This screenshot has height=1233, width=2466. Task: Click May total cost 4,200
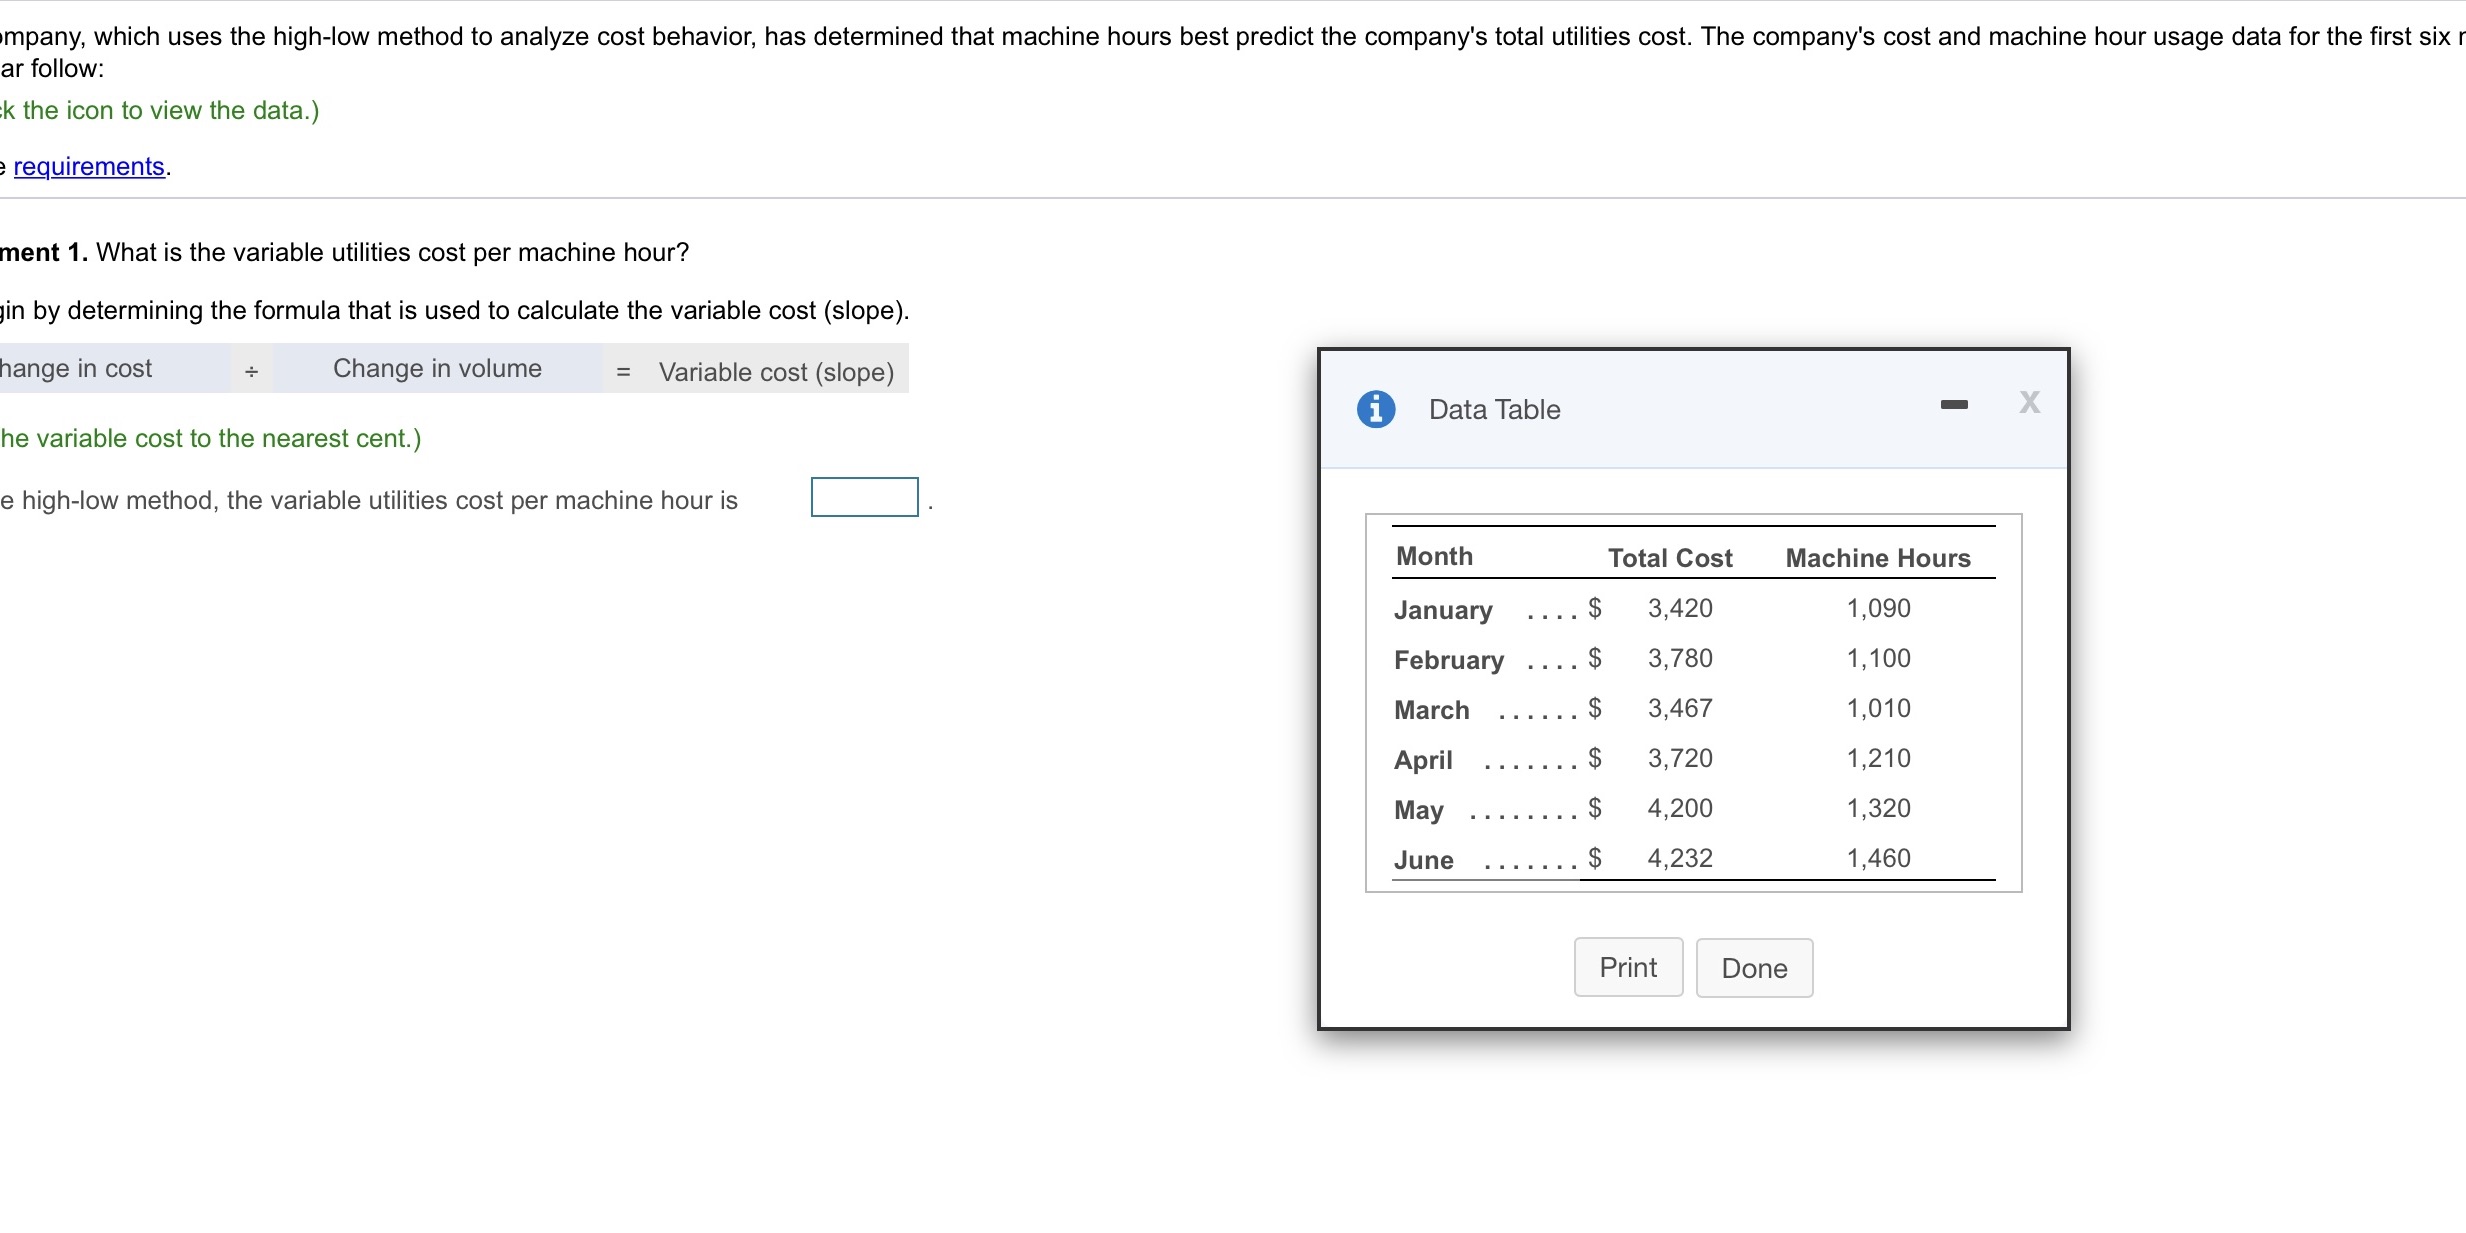coord(1680,808)
